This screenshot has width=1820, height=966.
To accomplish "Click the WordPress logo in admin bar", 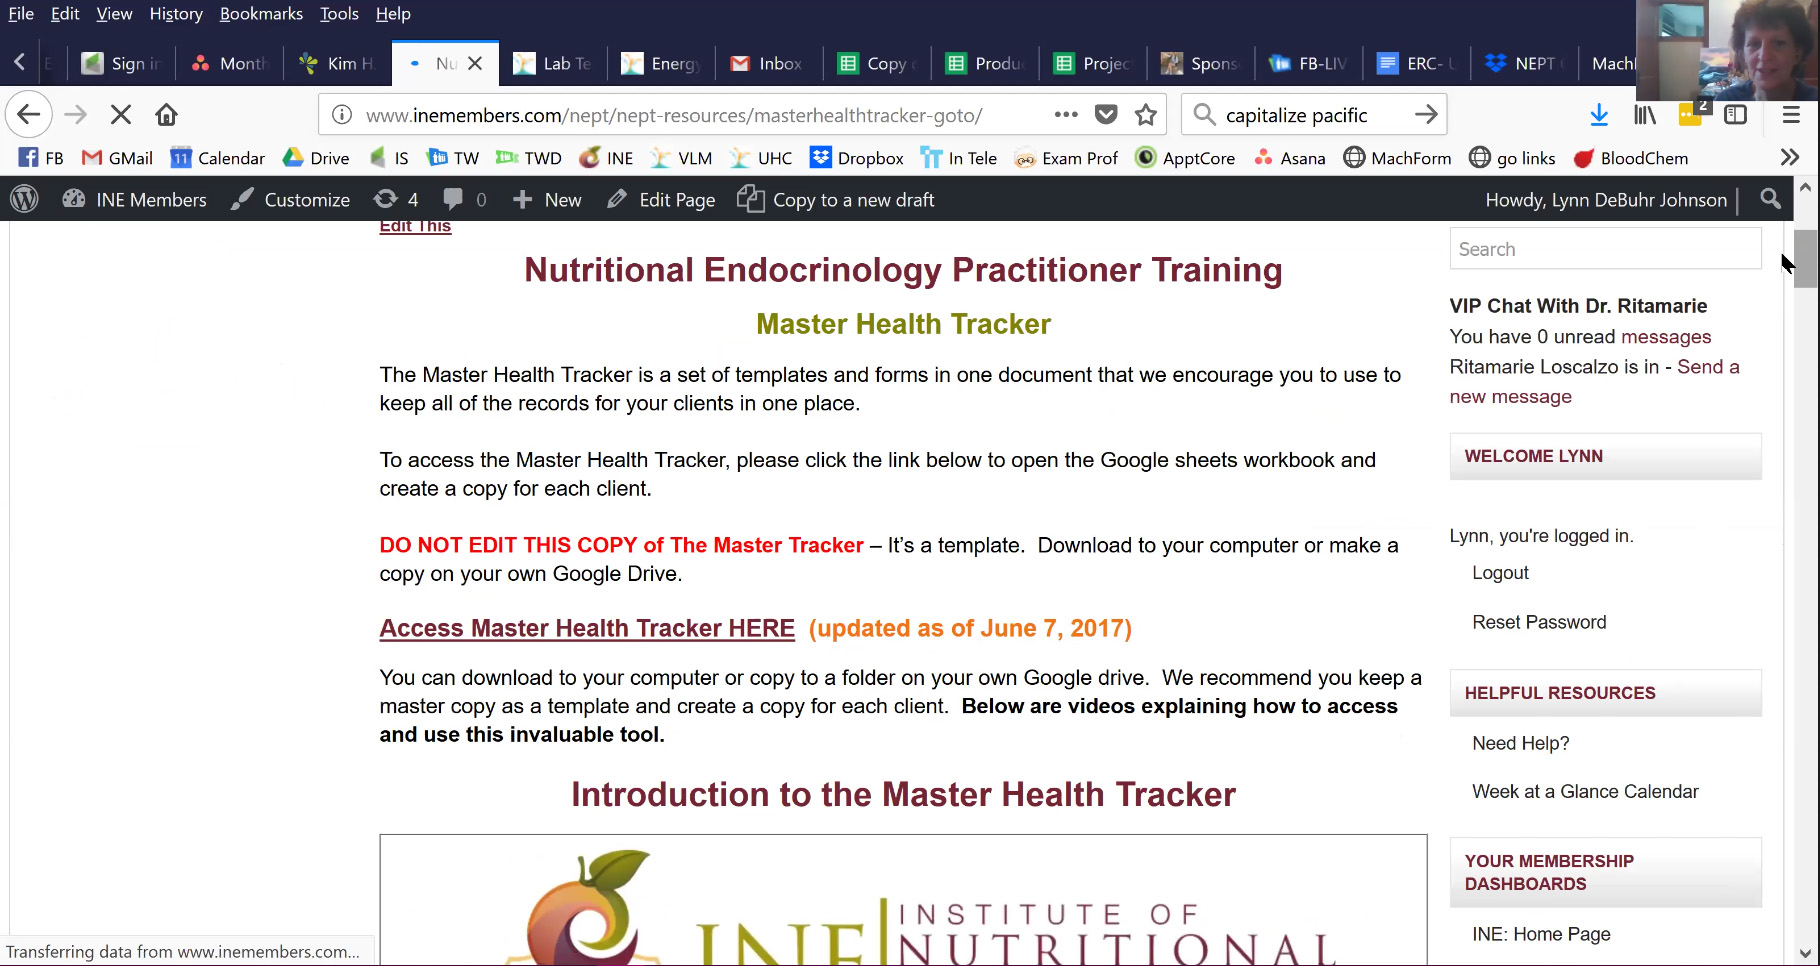I will pyautogui.click(x=24, y=200).
